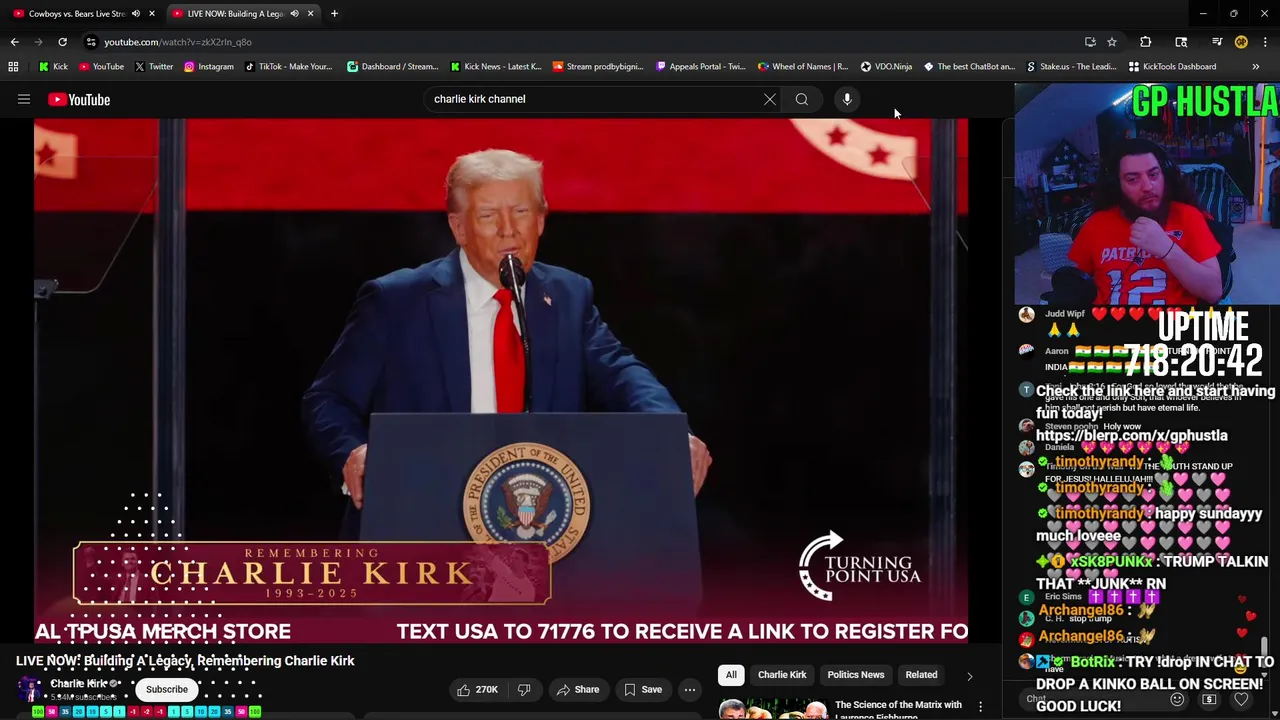Screen dimensions: 1280x720
Task: Open Charlie Kirk channel name link
Action: click(79, 683)
